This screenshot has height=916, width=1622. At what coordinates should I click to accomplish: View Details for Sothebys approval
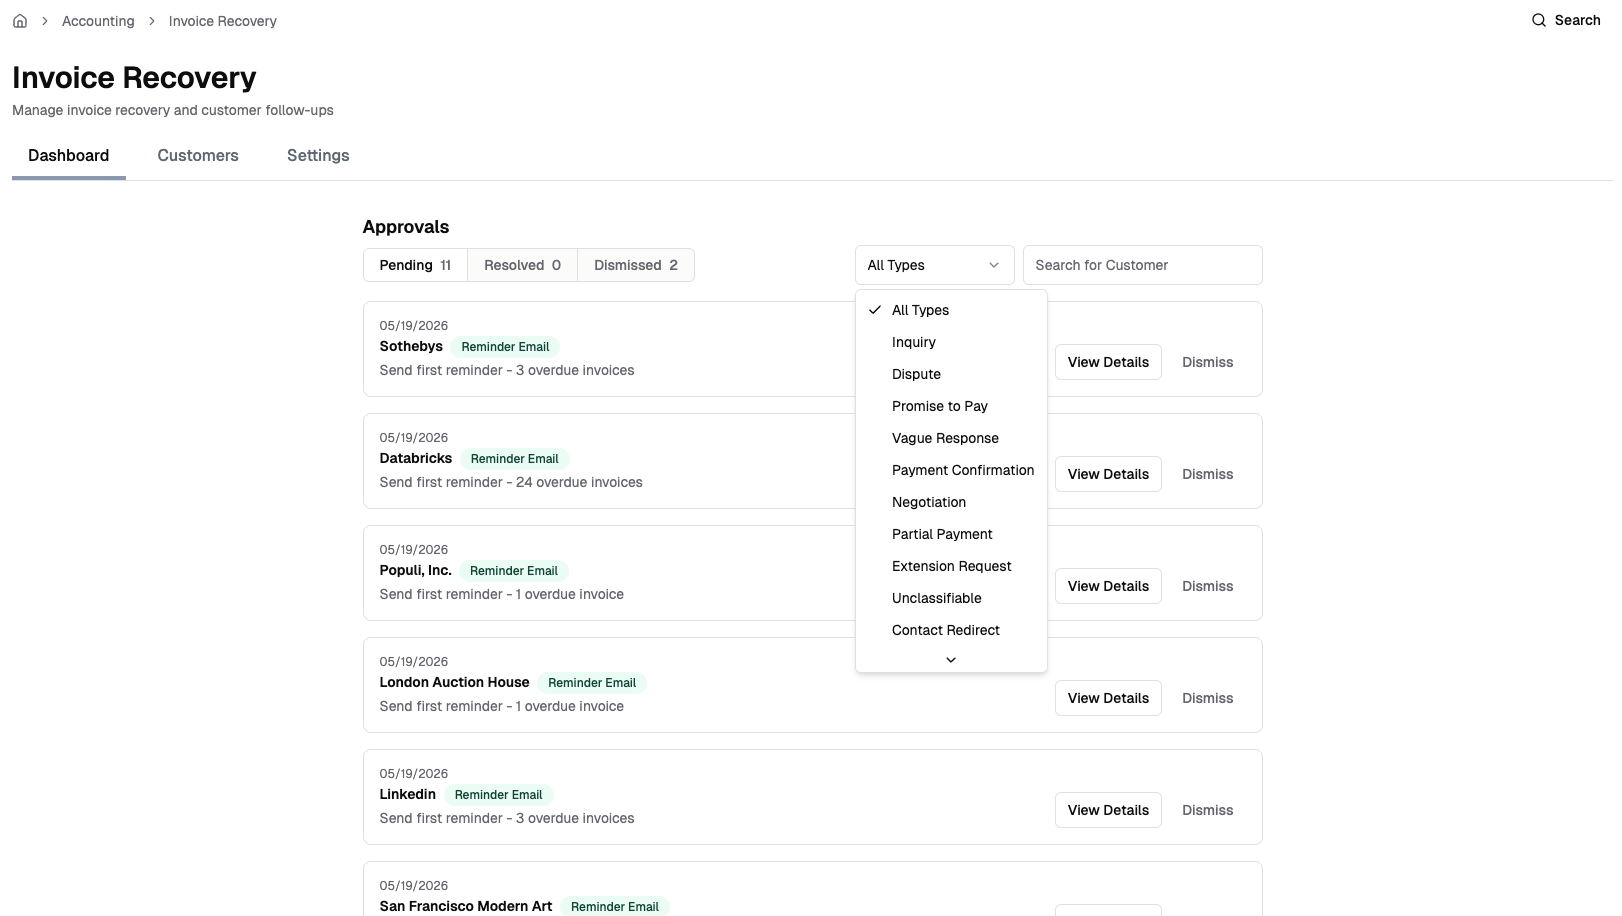(1108, 362)
